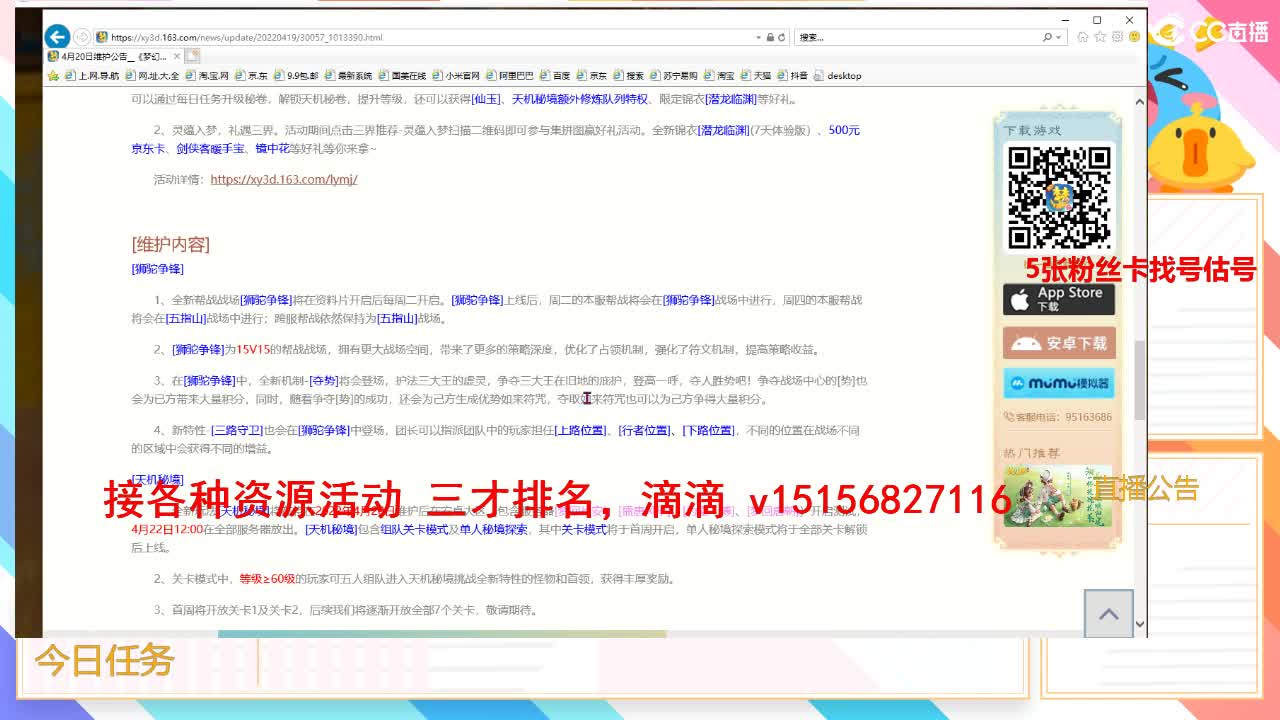Click the Add to favorites bar star
The height and width of the screenshot is (720, 1280).
coord(53,75)
